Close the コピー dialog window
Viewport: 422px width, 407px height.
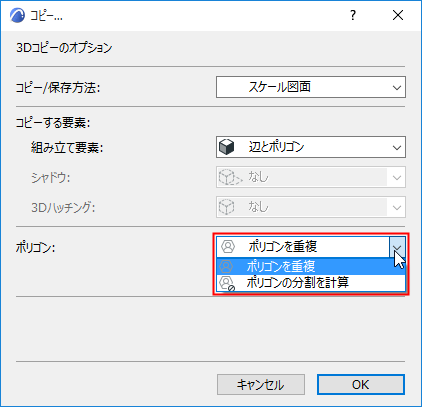pyautogui.click(x=398, y=15)
